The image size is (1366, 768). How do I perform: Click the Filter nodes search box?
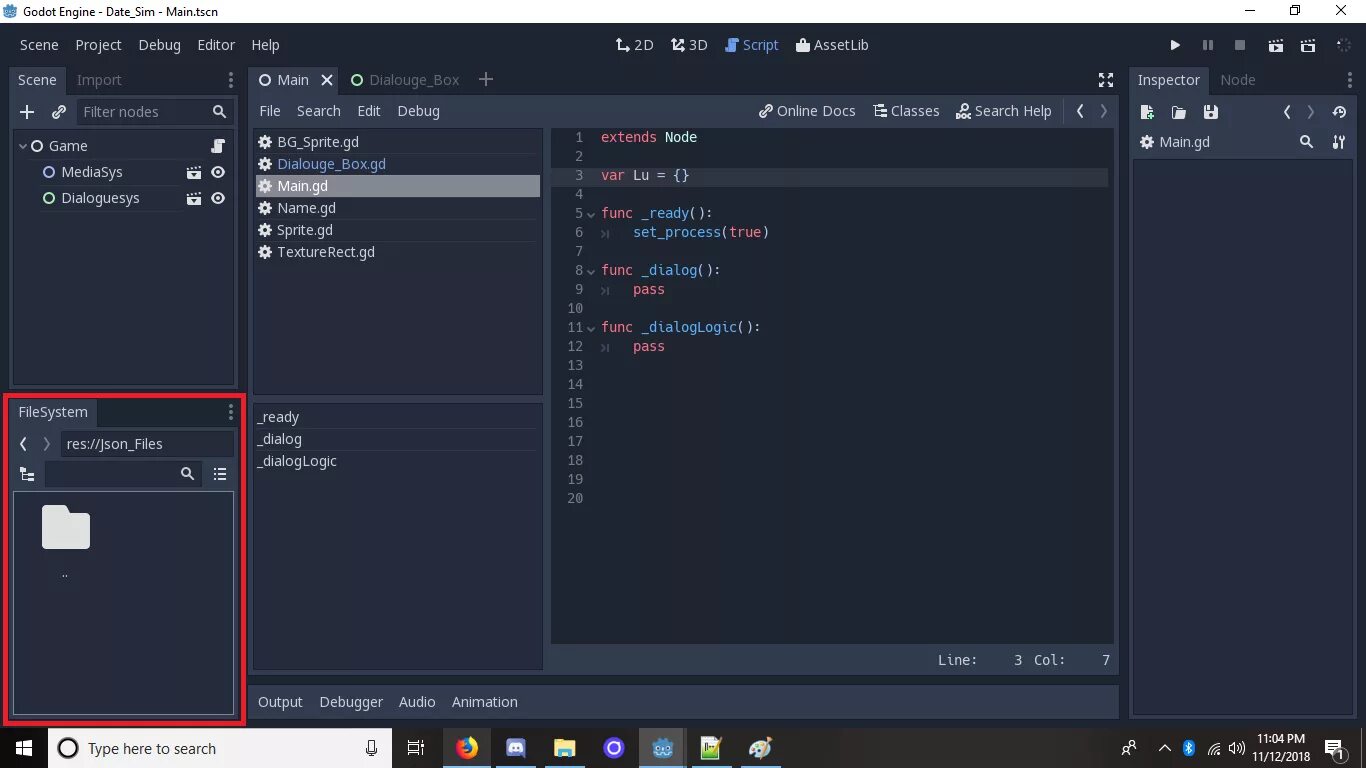point(155,112)
